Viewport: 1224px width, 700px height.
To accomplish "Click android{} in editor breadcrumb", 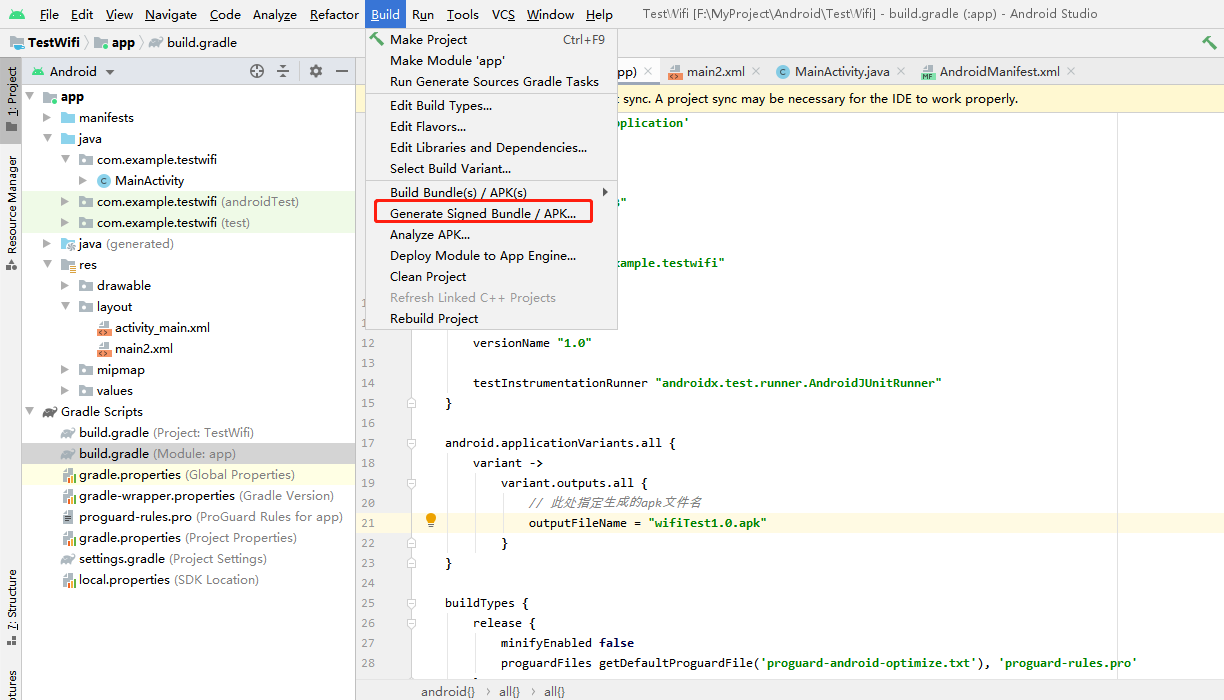I will click(447, 691).
